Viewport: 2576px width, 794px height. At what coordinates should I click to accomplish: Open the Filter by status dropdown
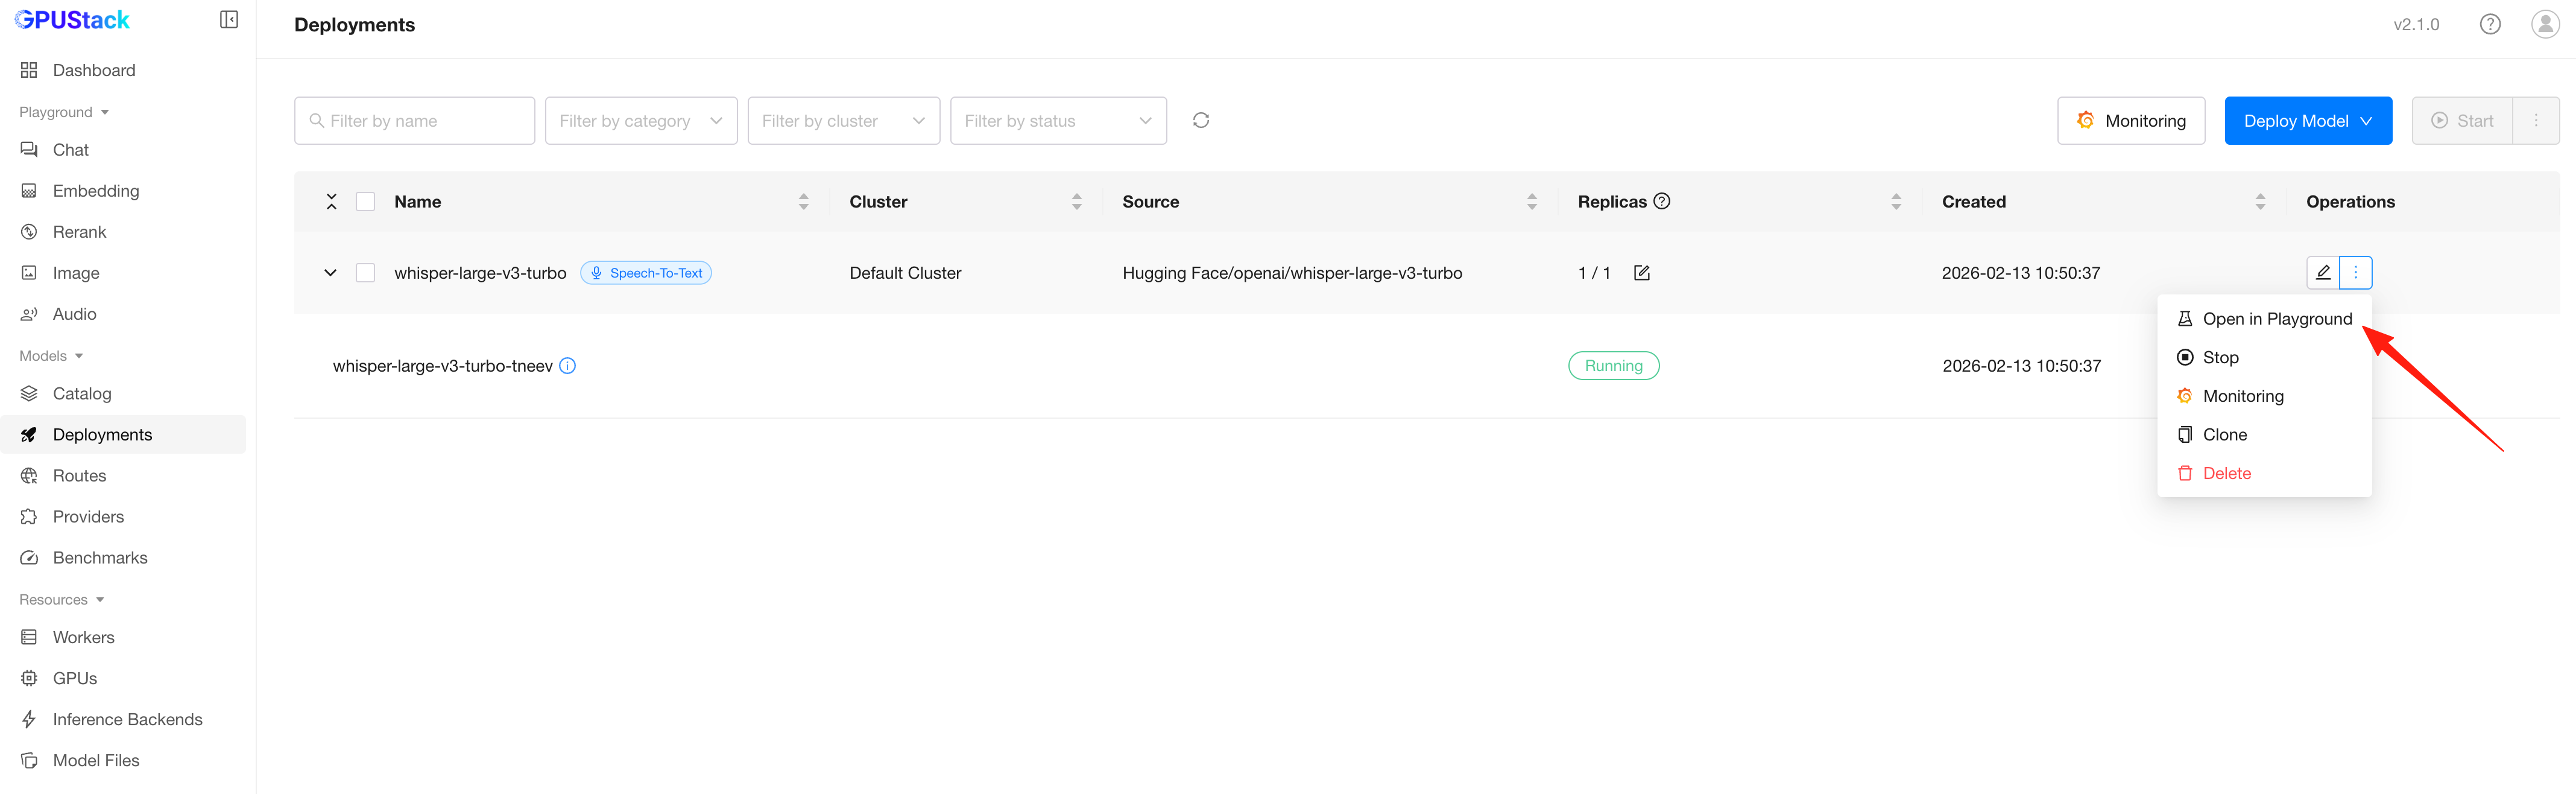[1057, 121]
